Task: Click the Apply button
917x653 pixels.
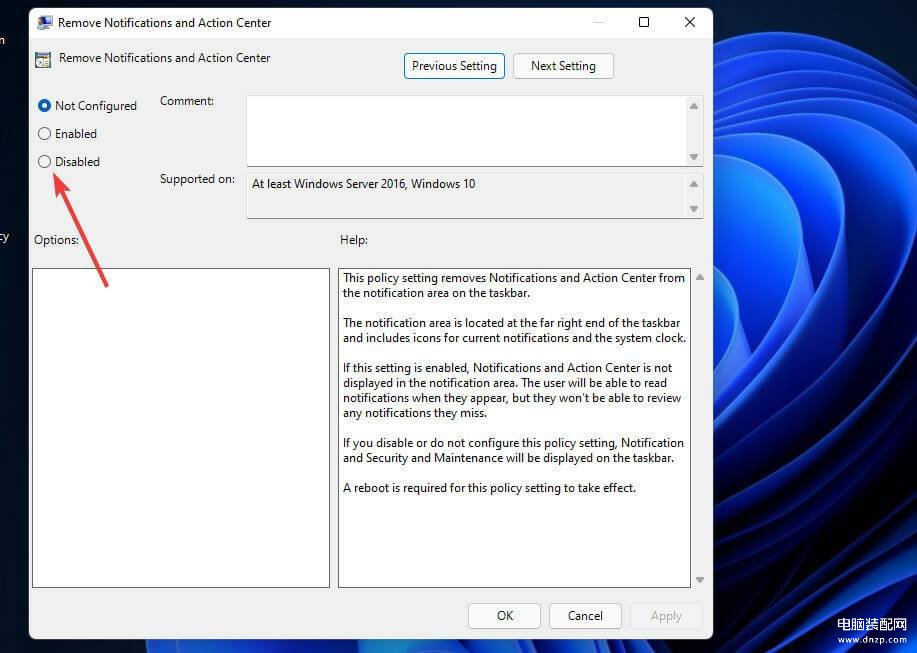Action: pyautogui.click(x=666, y=616)
